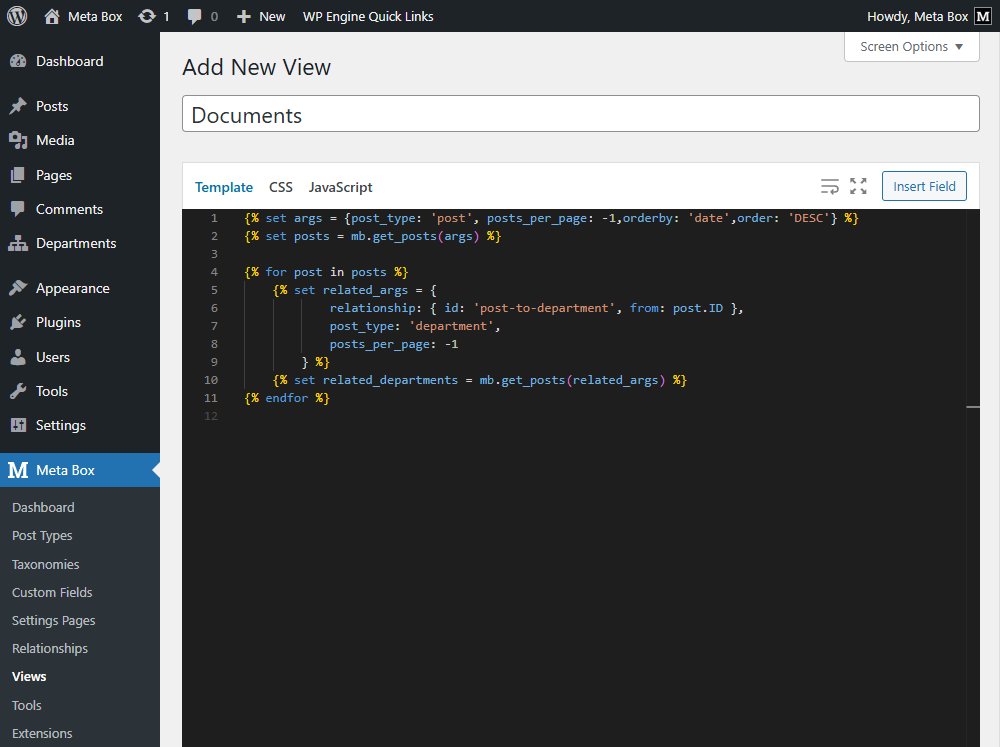Click the WordPress logo icon

click(x=17, y=16)
